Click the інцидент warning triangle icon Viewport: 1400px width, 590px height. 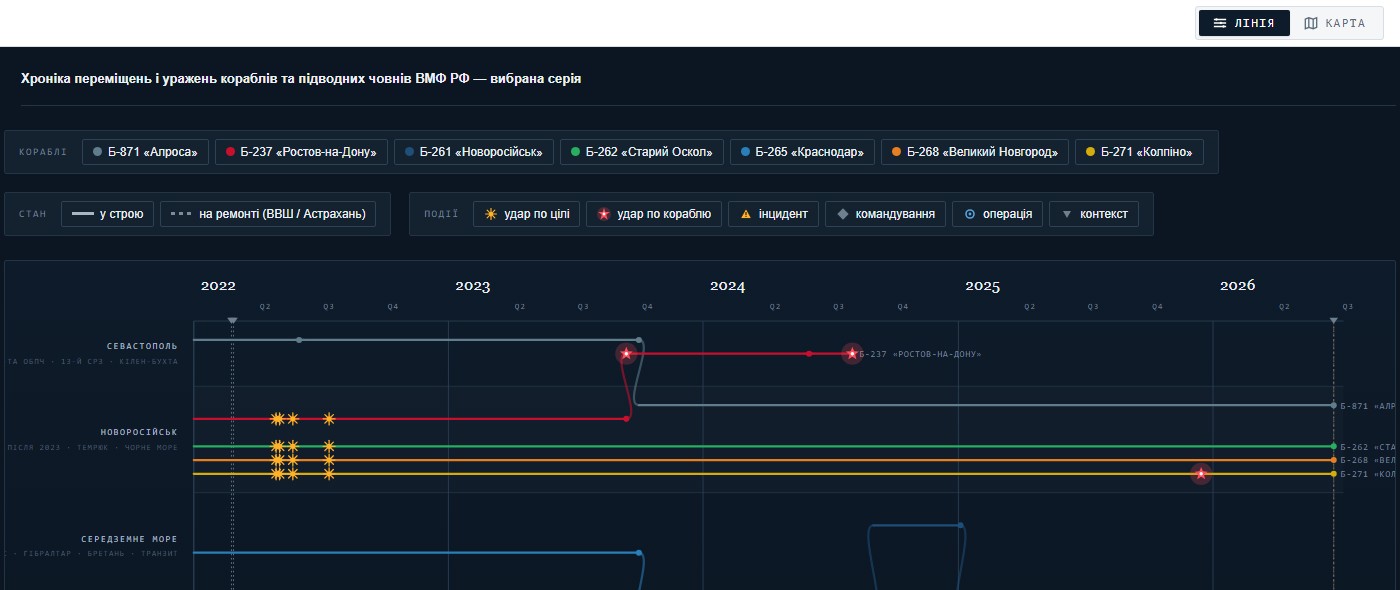click(745, 214)
